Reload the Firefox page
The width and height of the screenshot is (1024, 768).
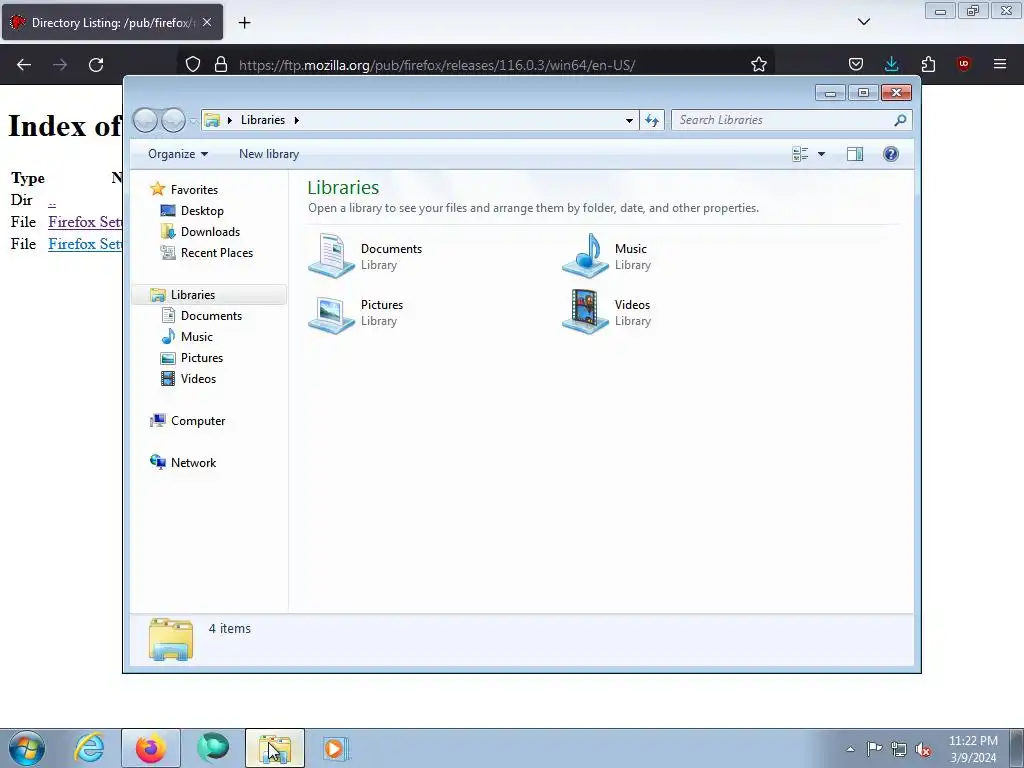tap(96, 65)
